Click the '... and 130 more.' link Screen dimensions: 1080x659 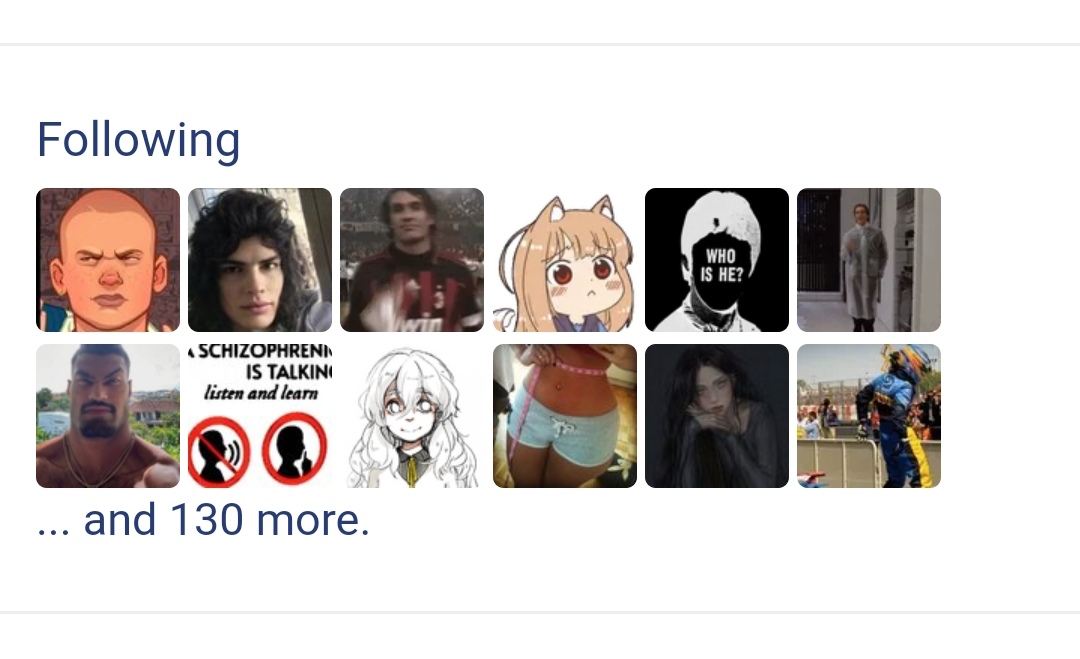[203, 519]
